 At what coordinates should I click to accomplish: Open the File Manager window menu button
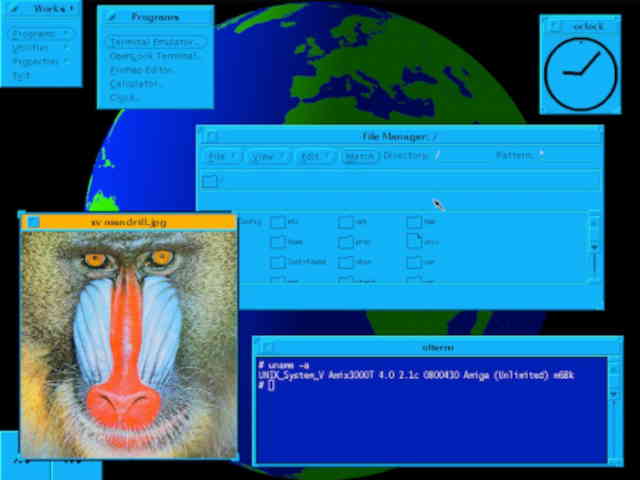pyautogui.click(x=212, y=137)
